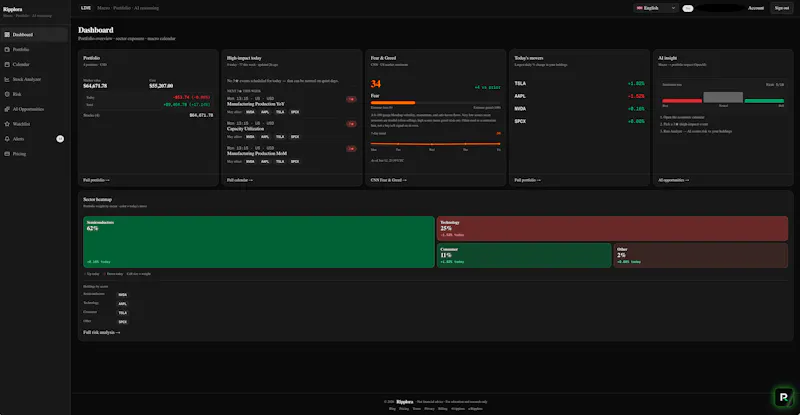Click the Alerts bell icon

pos(7,139)
